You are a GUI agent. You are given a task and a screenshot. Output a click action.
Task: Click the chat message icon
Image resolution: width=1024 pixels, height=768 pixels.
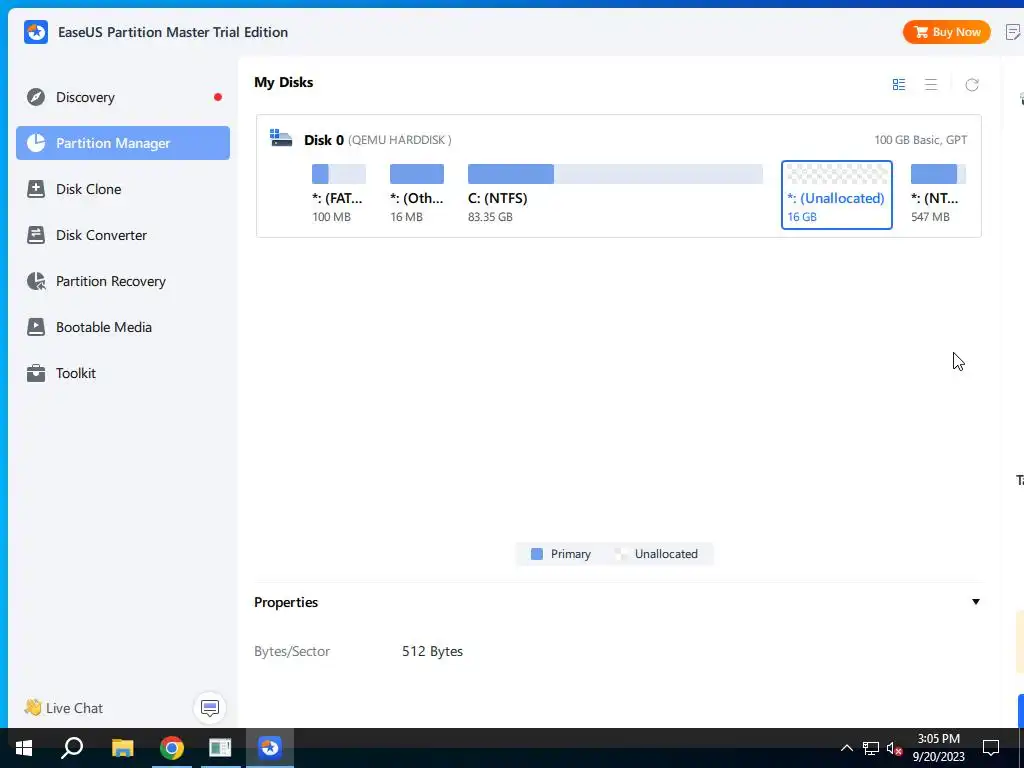pos(210,708)
